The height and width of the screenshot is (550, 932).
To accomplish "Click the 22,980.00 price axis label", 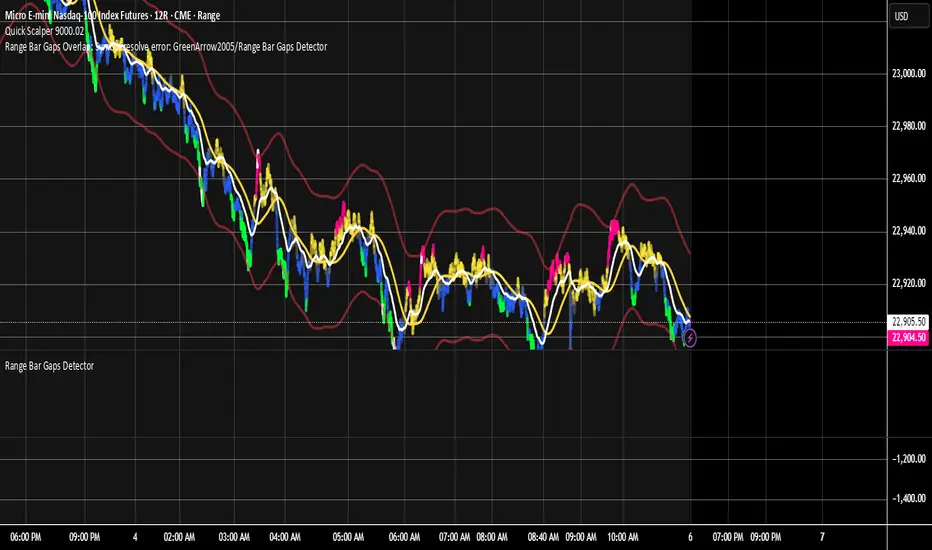I will click(909, 125).
